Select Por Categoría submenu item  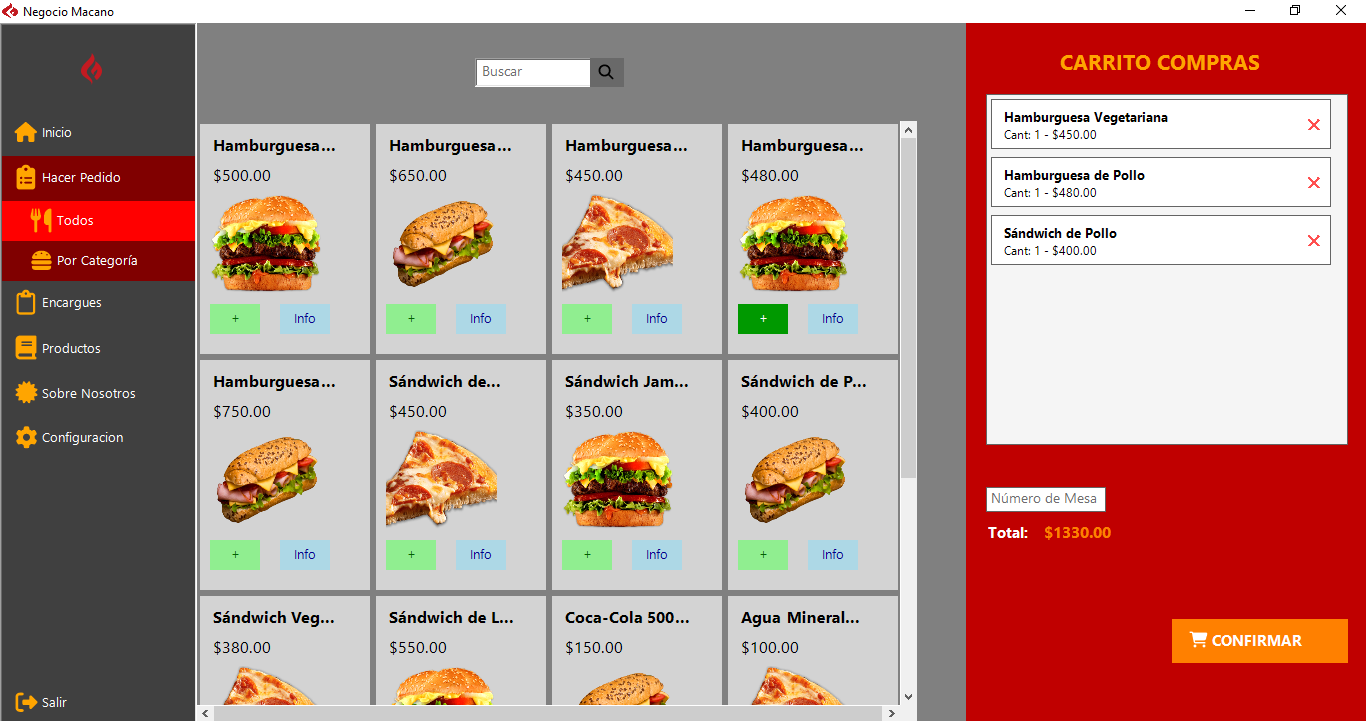pos(98,261)
